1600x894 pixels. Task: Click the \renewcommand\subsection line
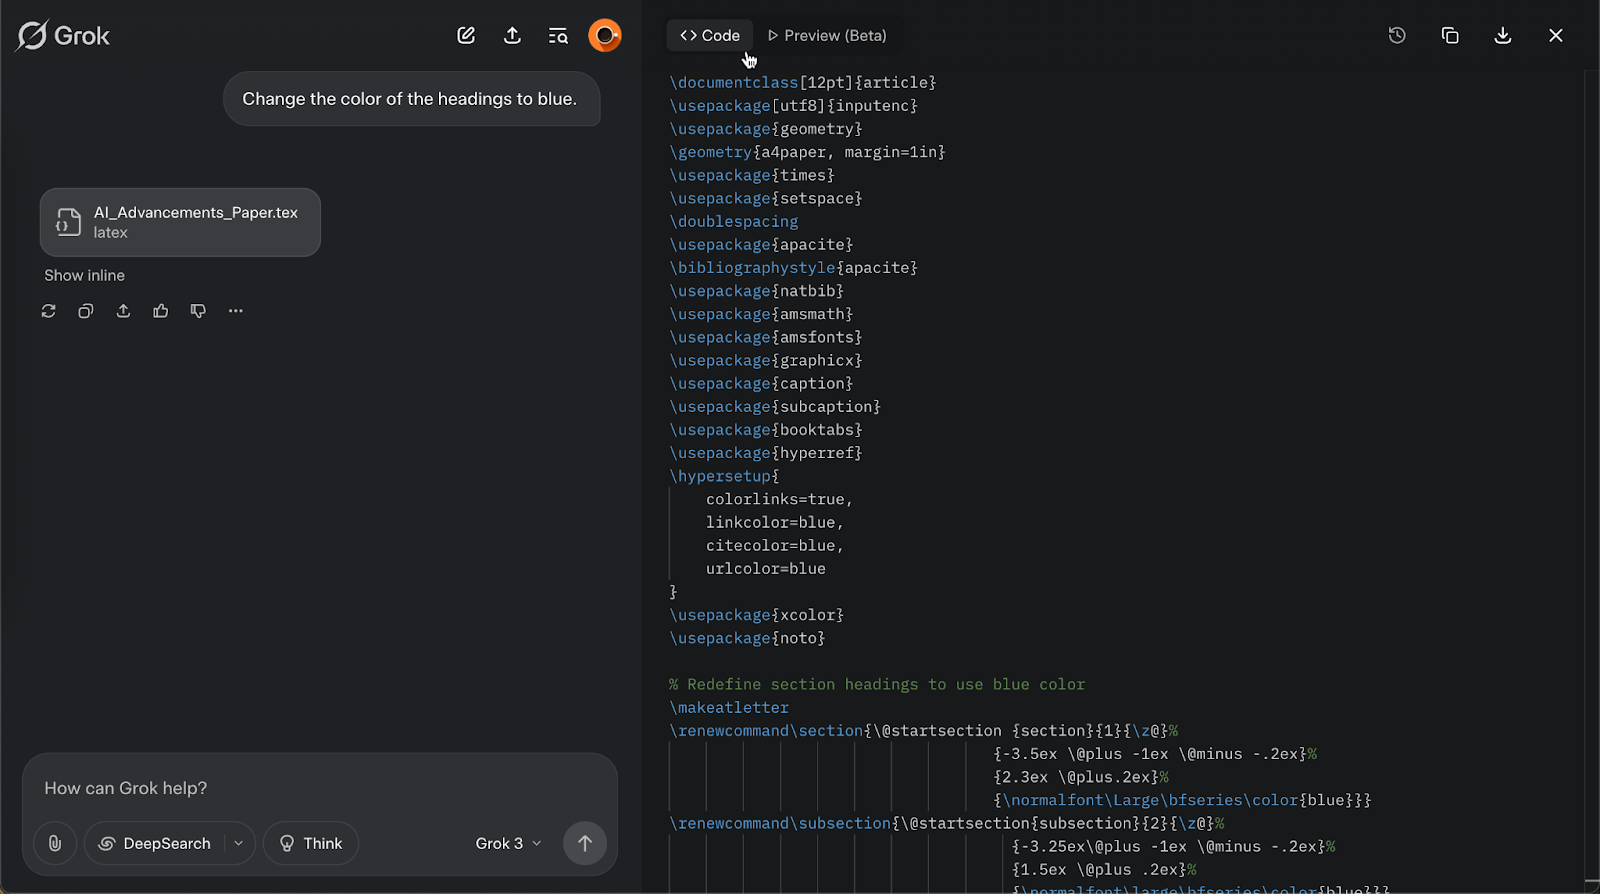[947, 824]
